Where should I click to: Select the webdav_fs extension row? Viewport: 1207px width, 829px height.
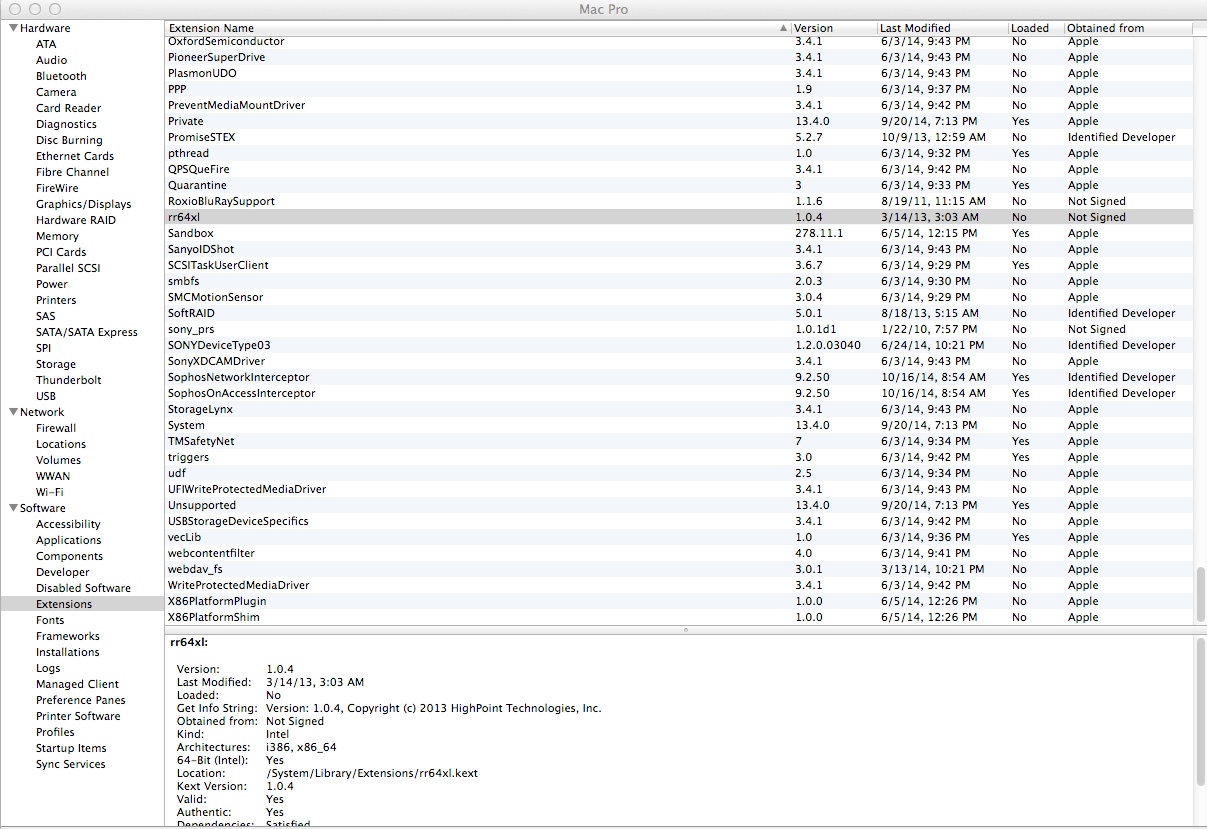(x=679, y=569)
